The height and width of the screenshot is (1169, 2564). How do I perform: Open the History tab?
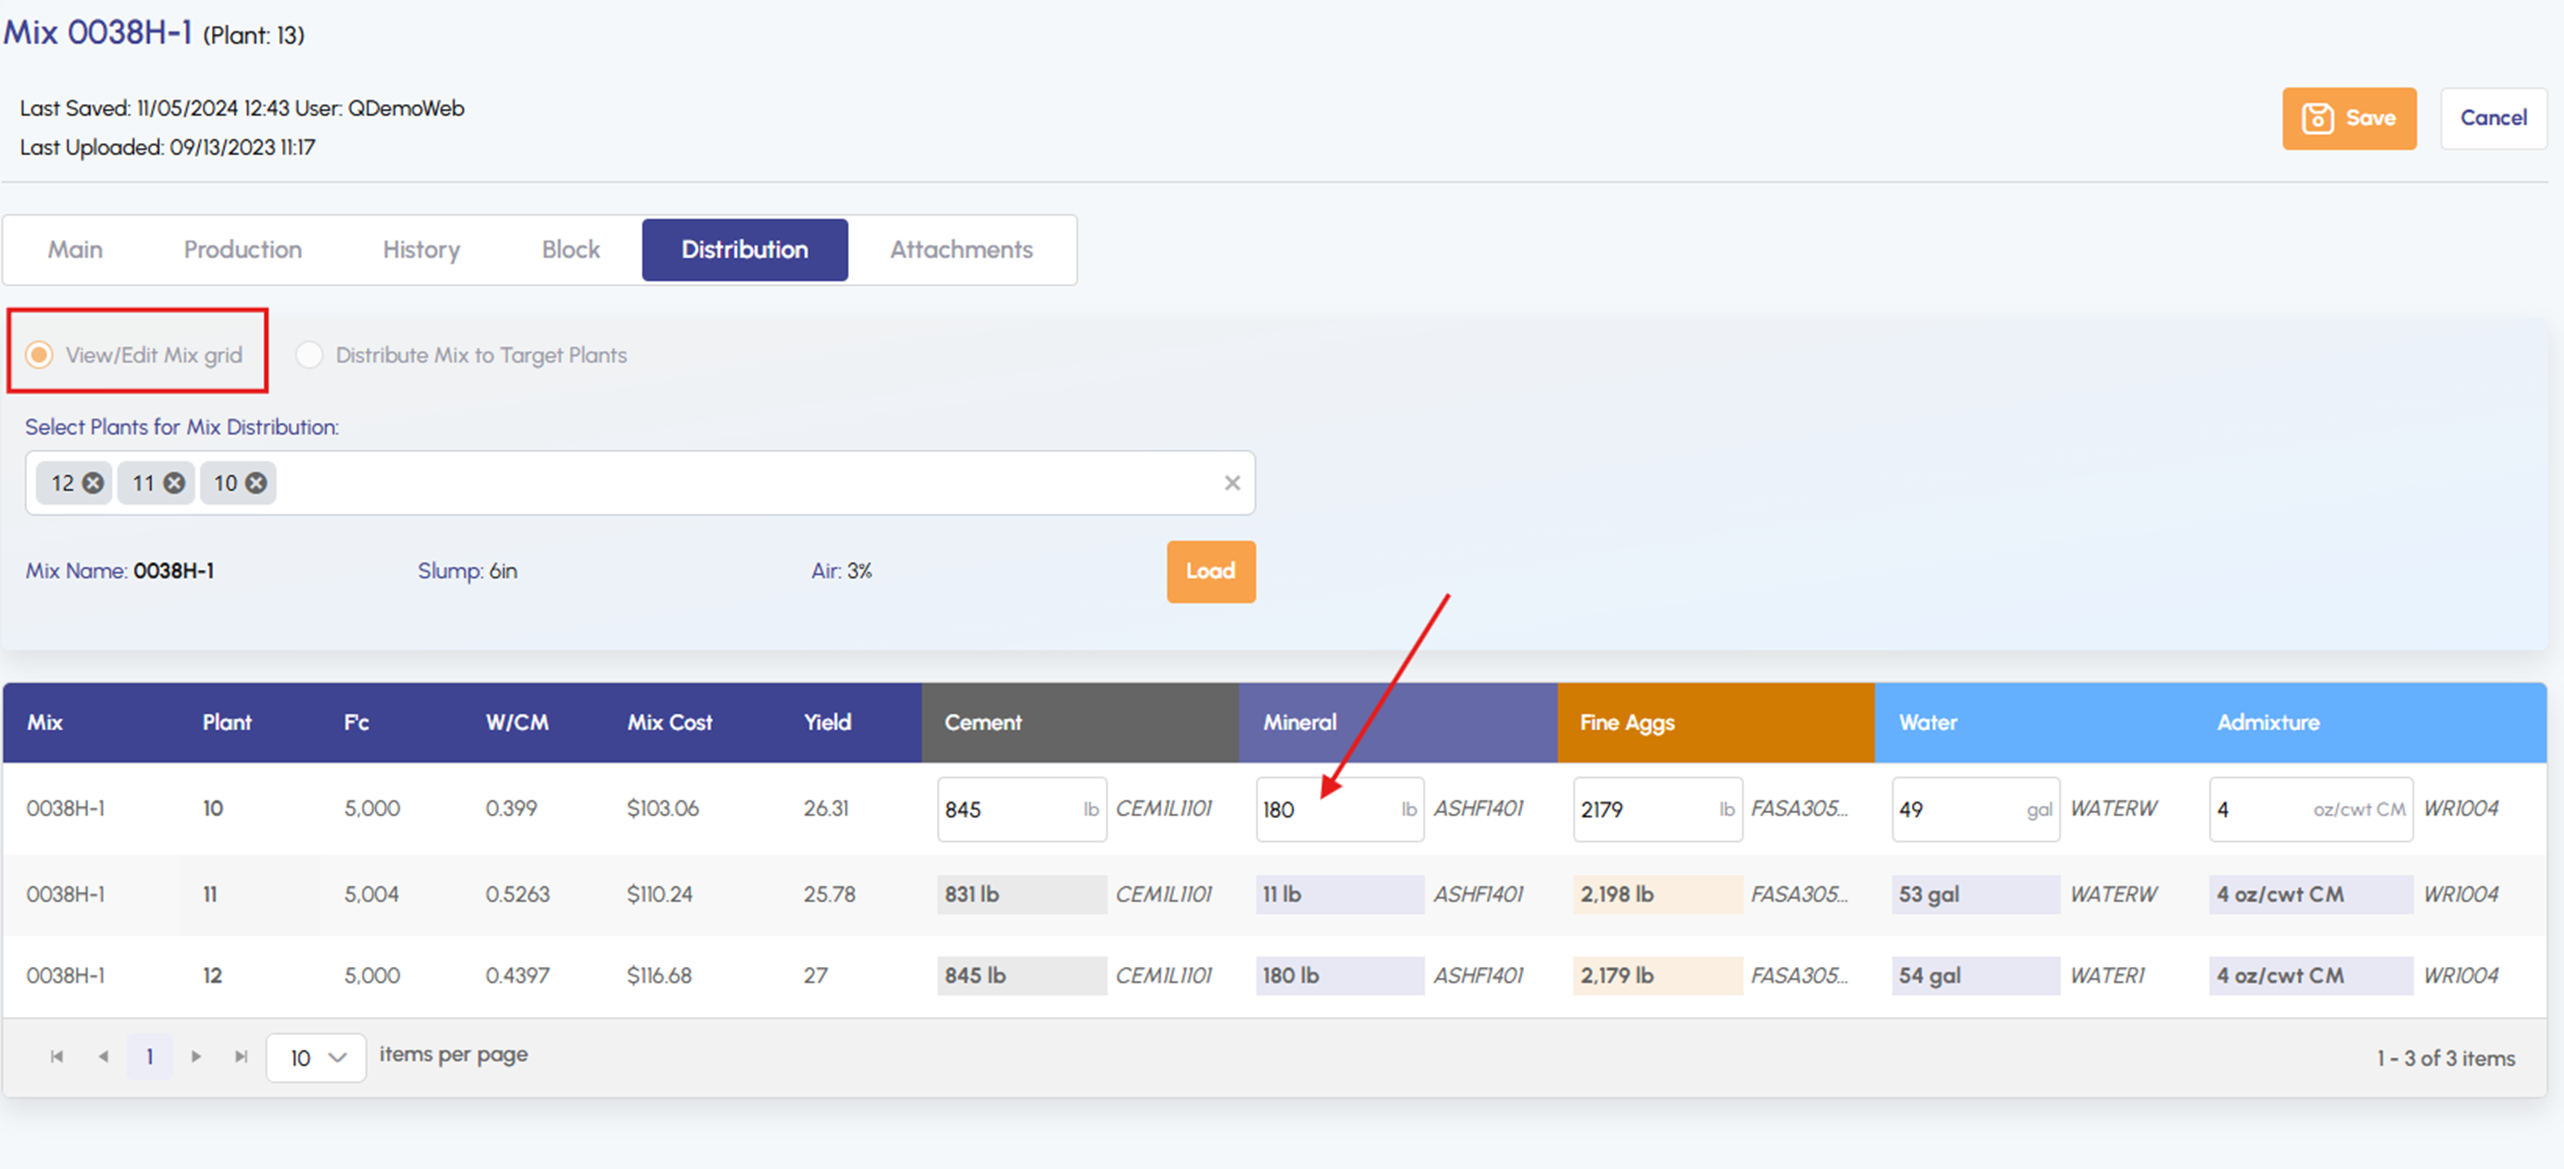(421, 249)
